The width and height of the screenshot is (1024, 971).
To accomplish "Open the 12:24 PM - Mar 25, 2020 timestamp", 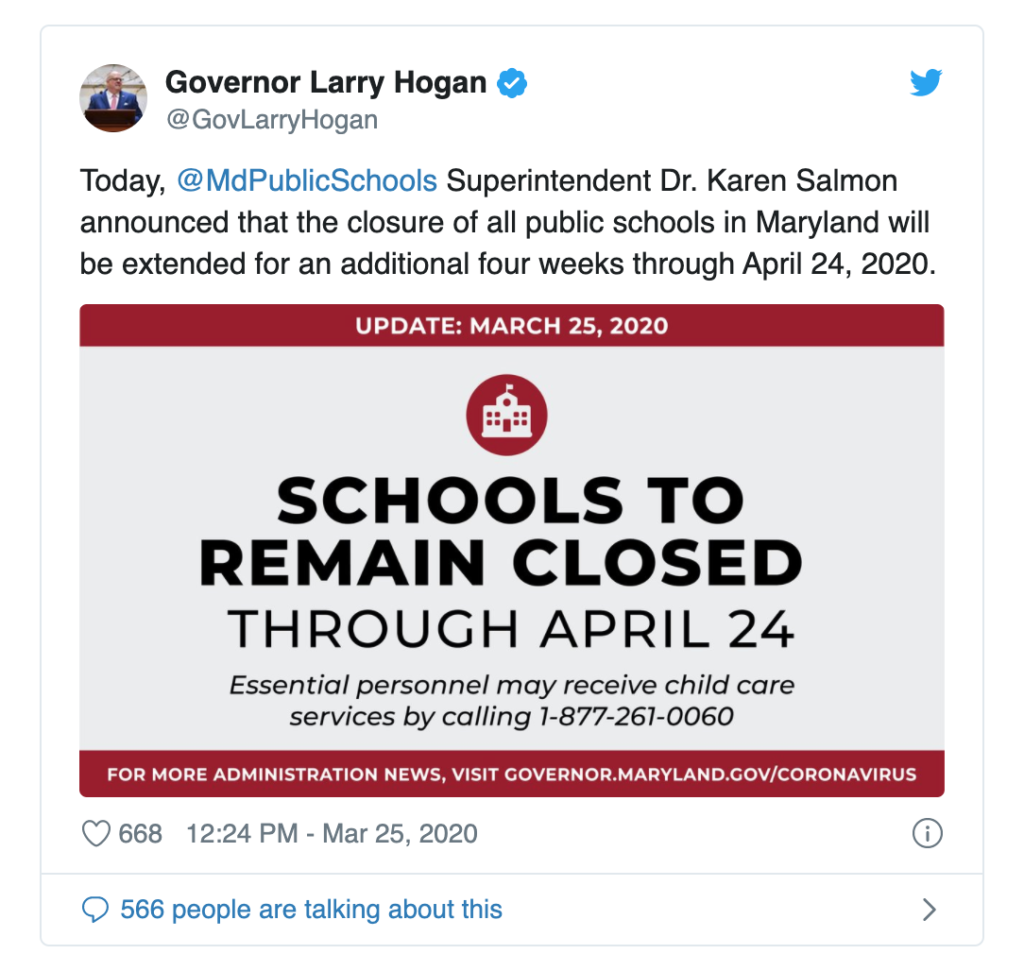I will pyautogui.click(x=332, y=834).
